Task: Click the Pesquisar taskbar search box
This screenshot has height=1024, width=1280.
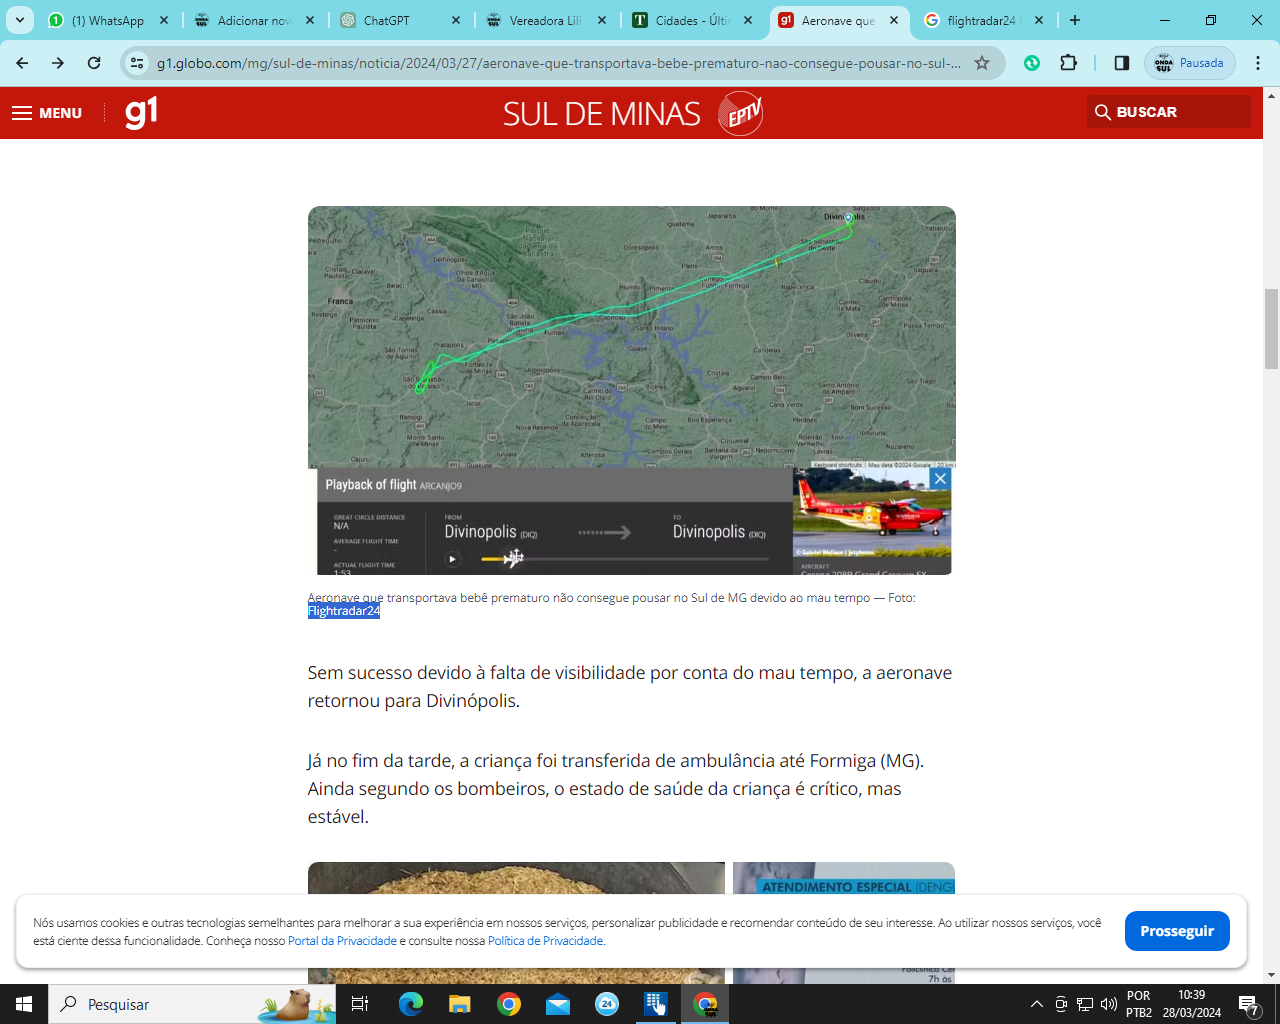Action: tap(192, 1004)
